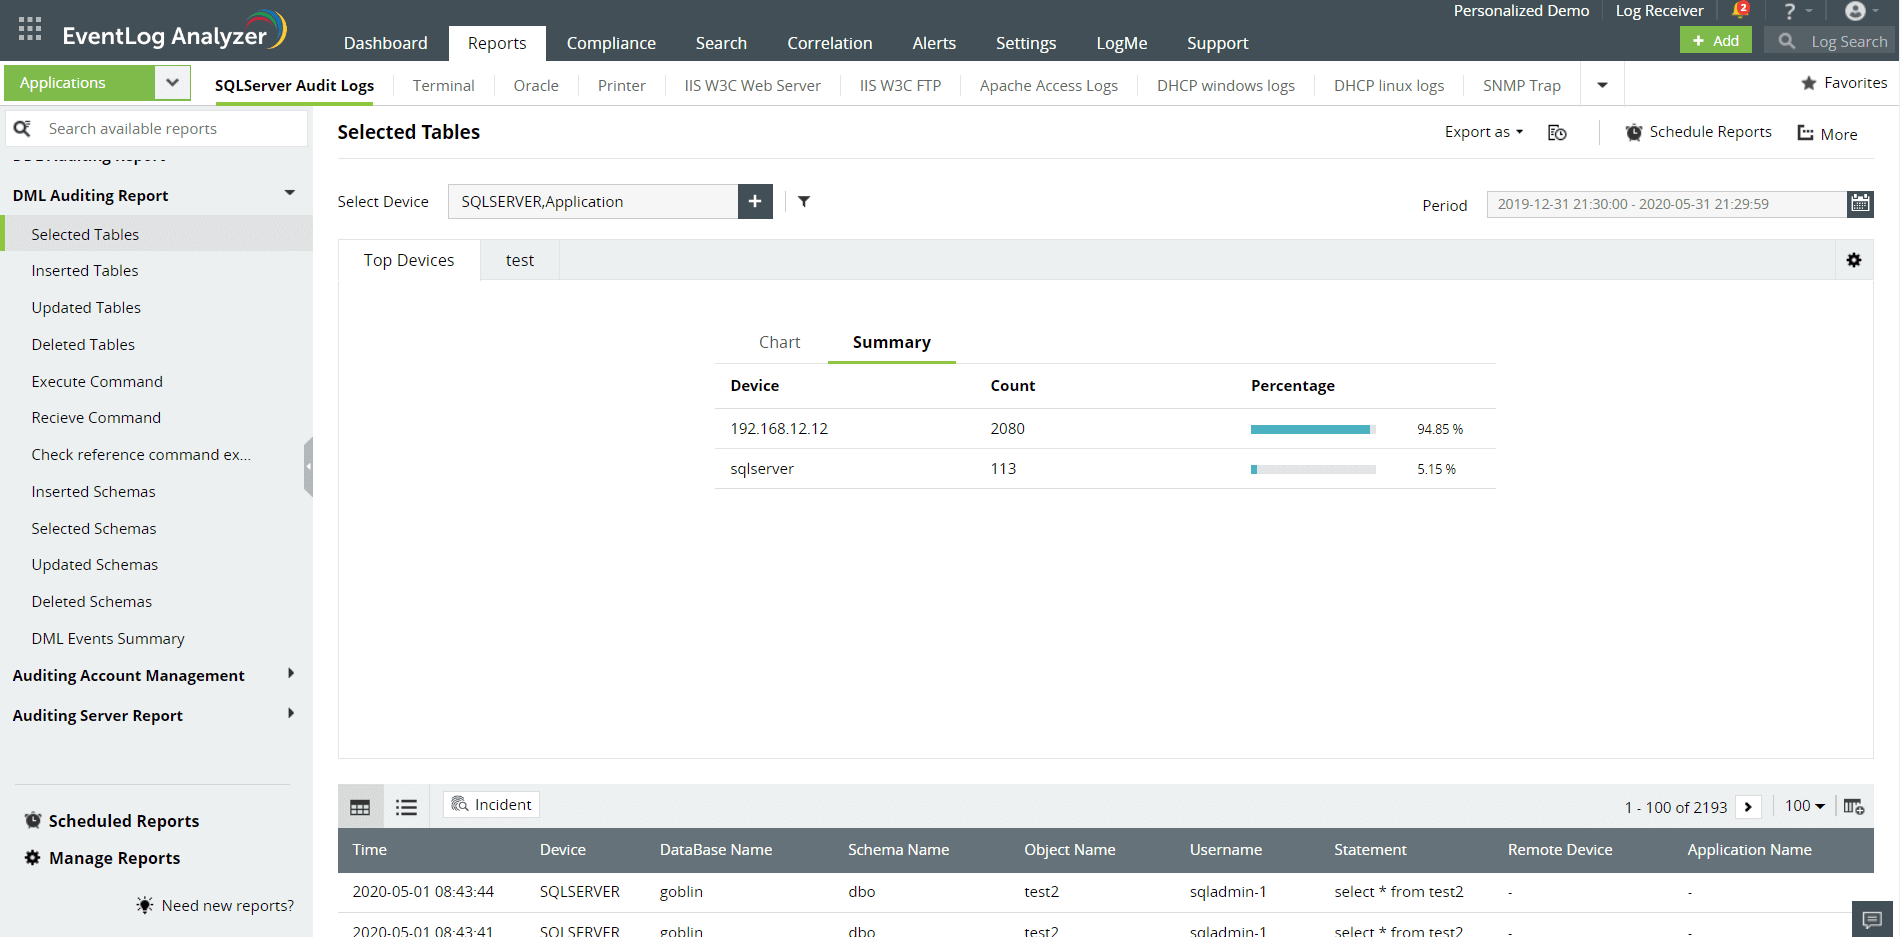Open the device filter funnel icon
Image resolution: width=1900 pixels, height=937 pixels.
tap(804, 202)
